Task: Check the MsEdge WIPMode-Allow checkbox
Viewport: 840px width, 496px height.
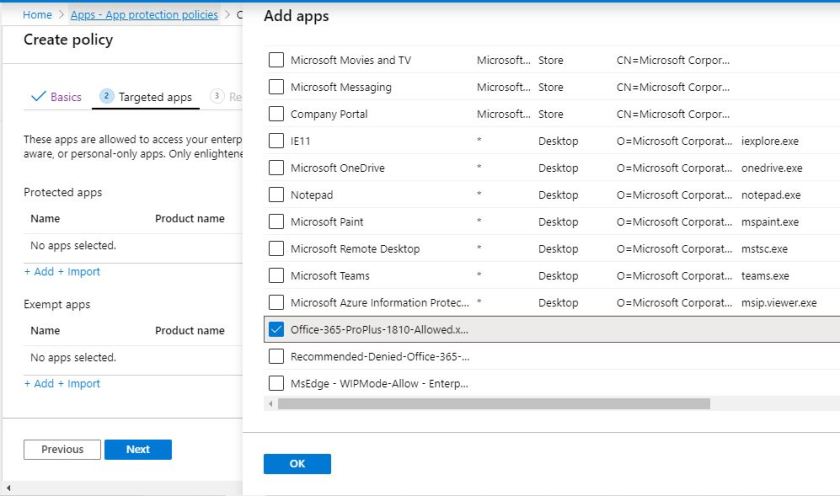Action: 276,383
